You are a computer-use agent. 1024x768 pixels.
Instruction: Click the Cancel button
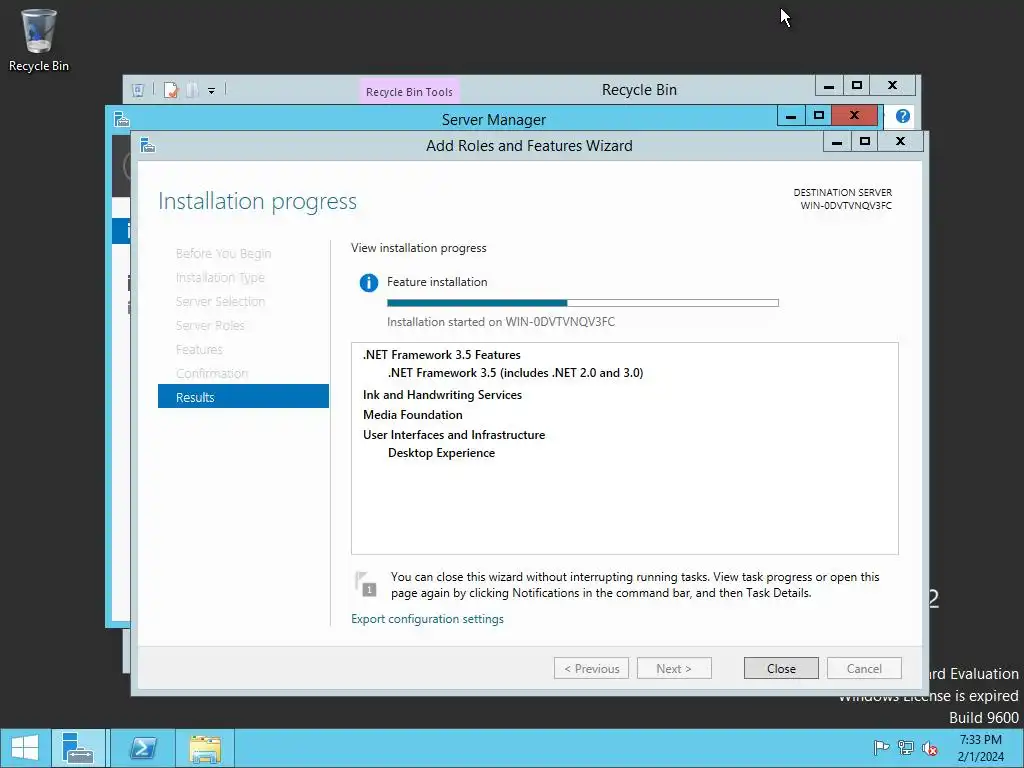[x=864, y=668]
